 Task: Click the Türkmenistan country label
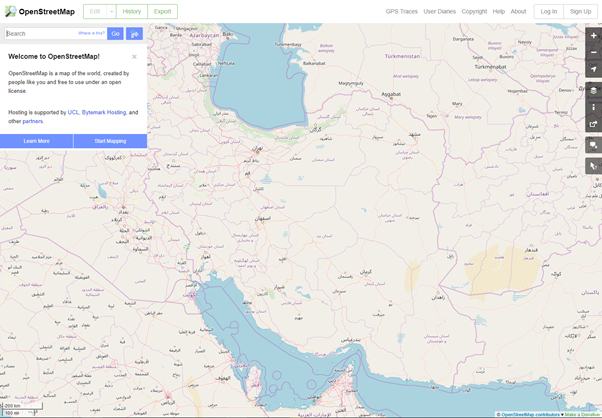402,56
